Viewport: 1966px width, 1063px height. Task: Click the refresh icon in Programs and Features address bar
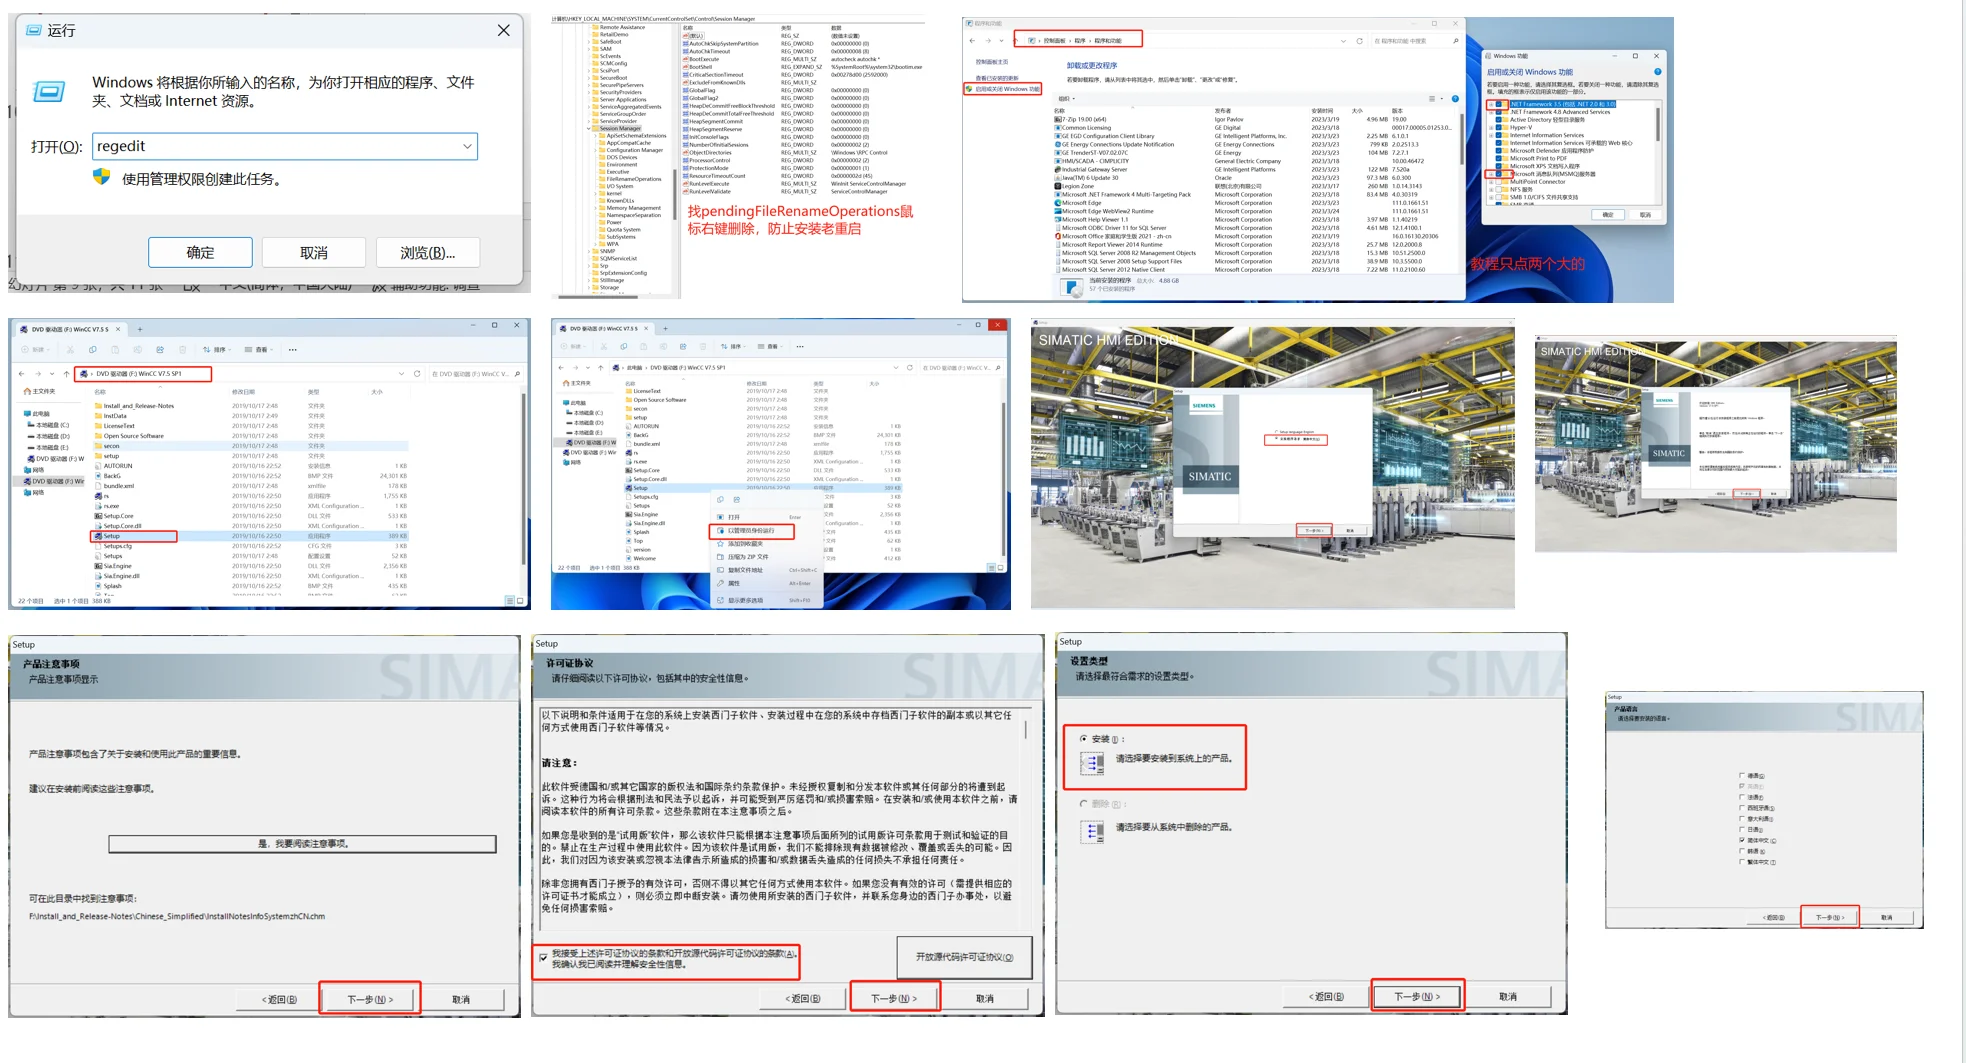pyautogui.click(x=1359, y=41)
